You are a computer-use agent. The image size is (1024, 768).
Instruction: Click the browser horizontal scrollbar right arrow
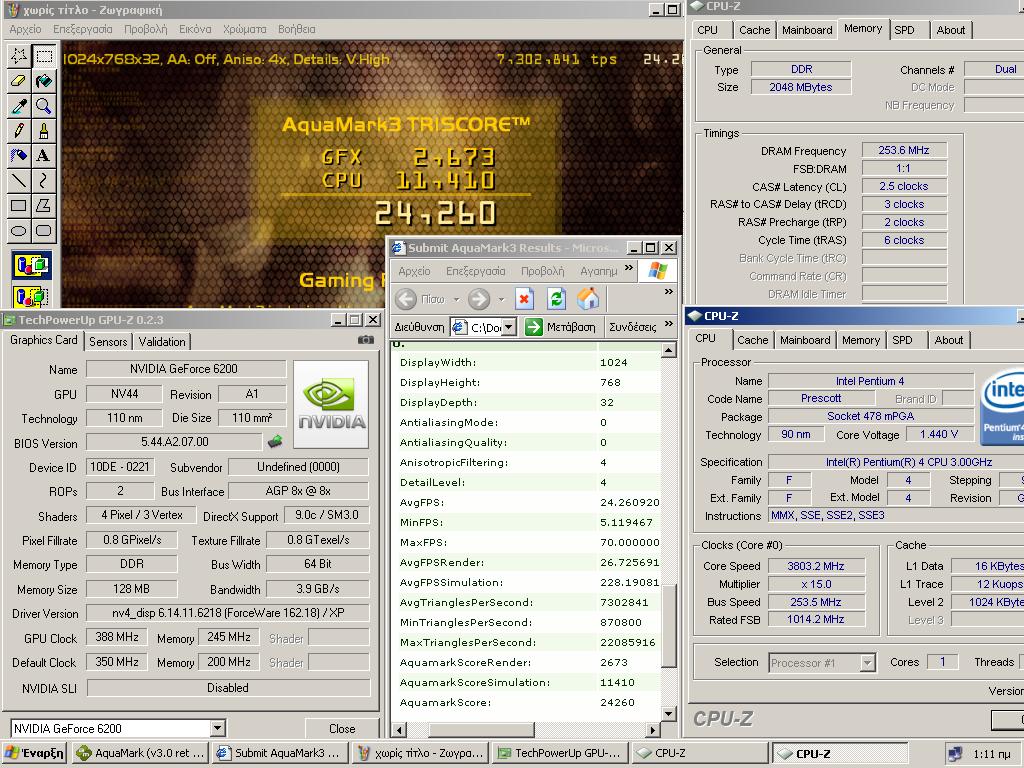[x=652, y=729]
